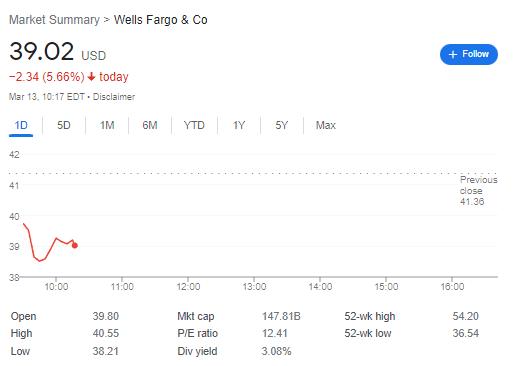
Task: Show the Max time range chart
Action: [326, 125]
